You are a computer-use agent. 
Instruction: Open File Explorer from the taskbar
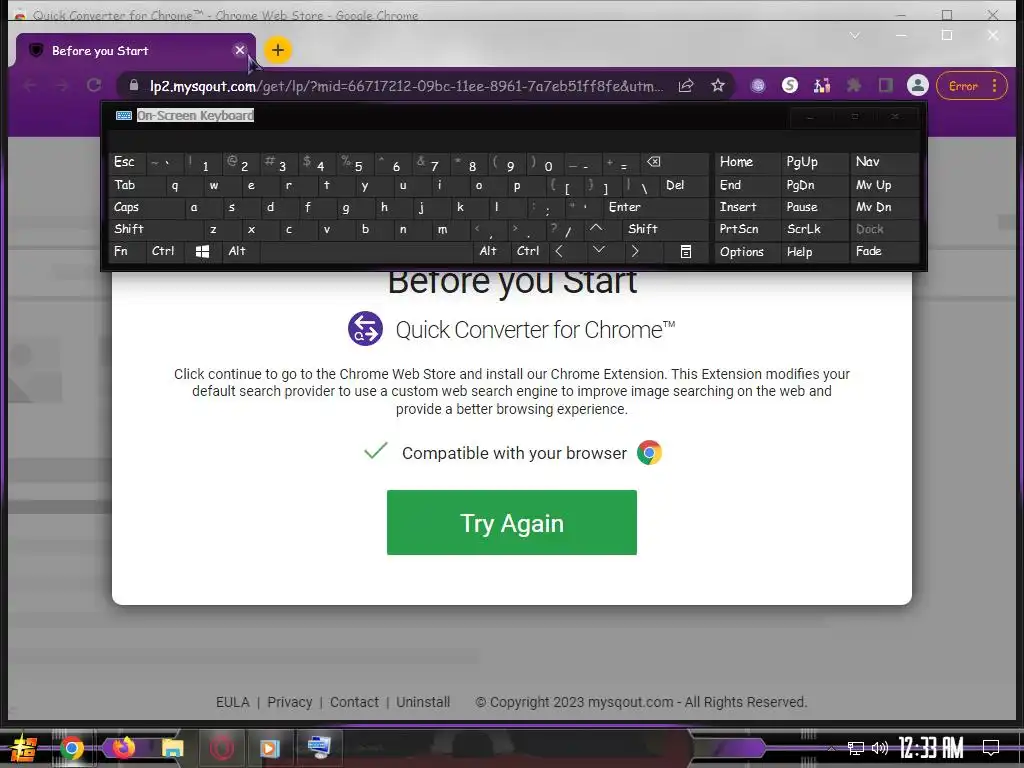click(x=172, y=748)
